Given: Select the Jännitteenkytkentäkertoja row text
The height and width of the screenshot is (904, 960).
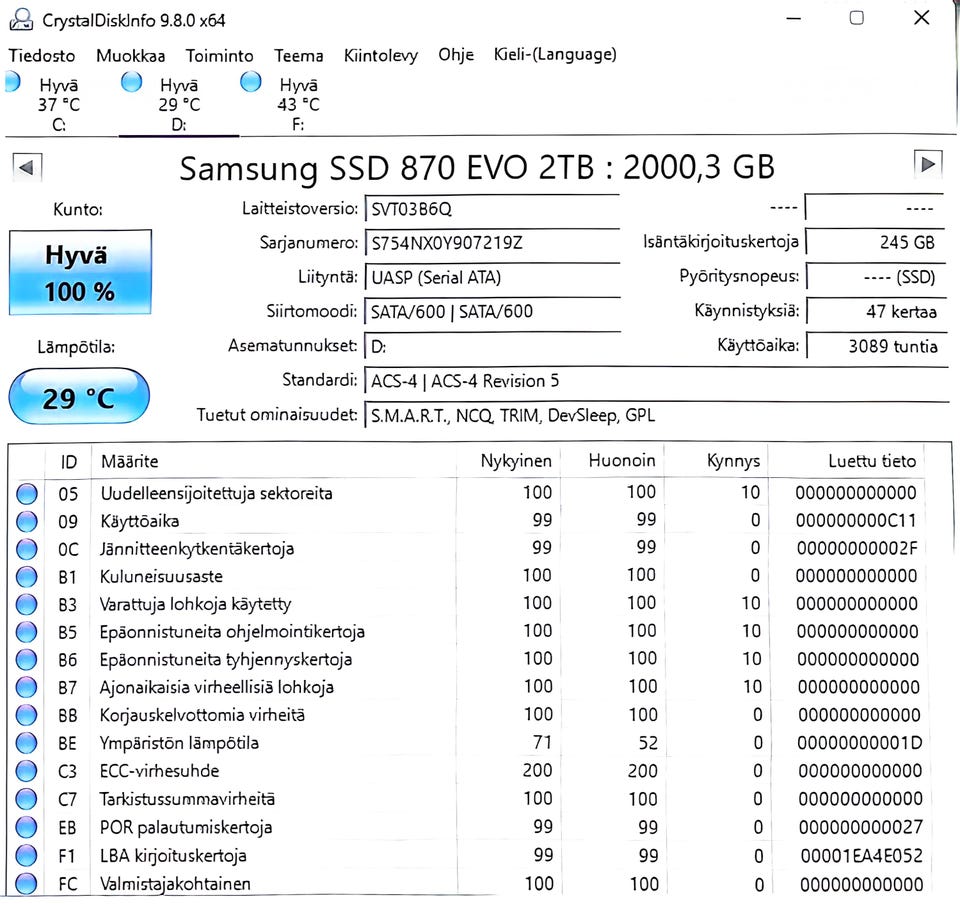Looking at the screenshot, I should 197,549.
